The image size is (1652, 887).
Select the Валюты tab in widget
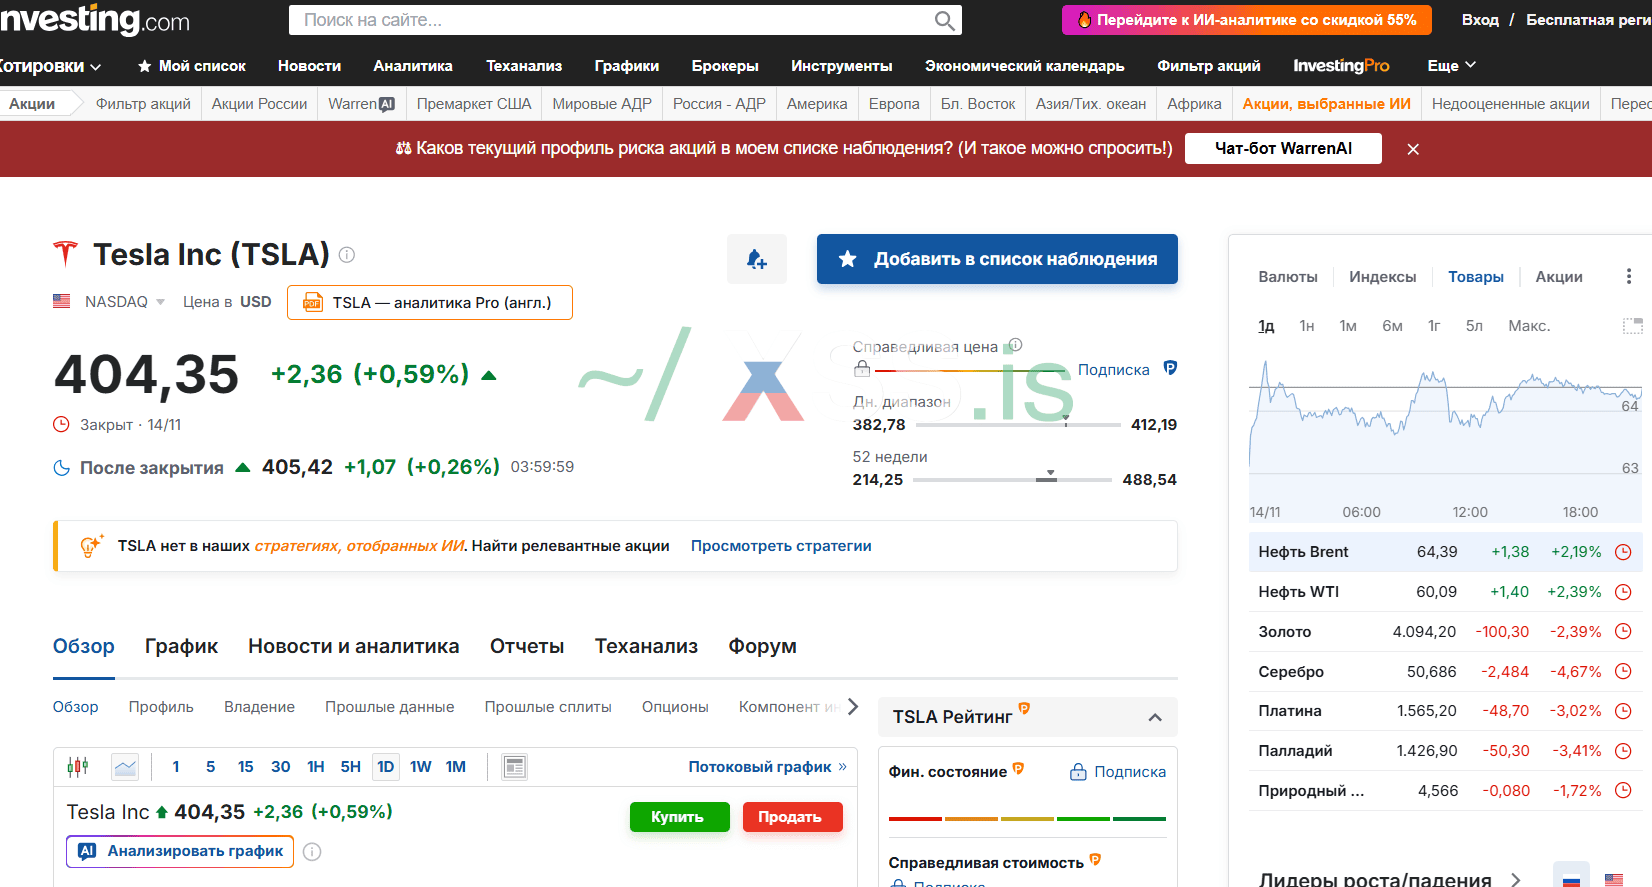1288,277
